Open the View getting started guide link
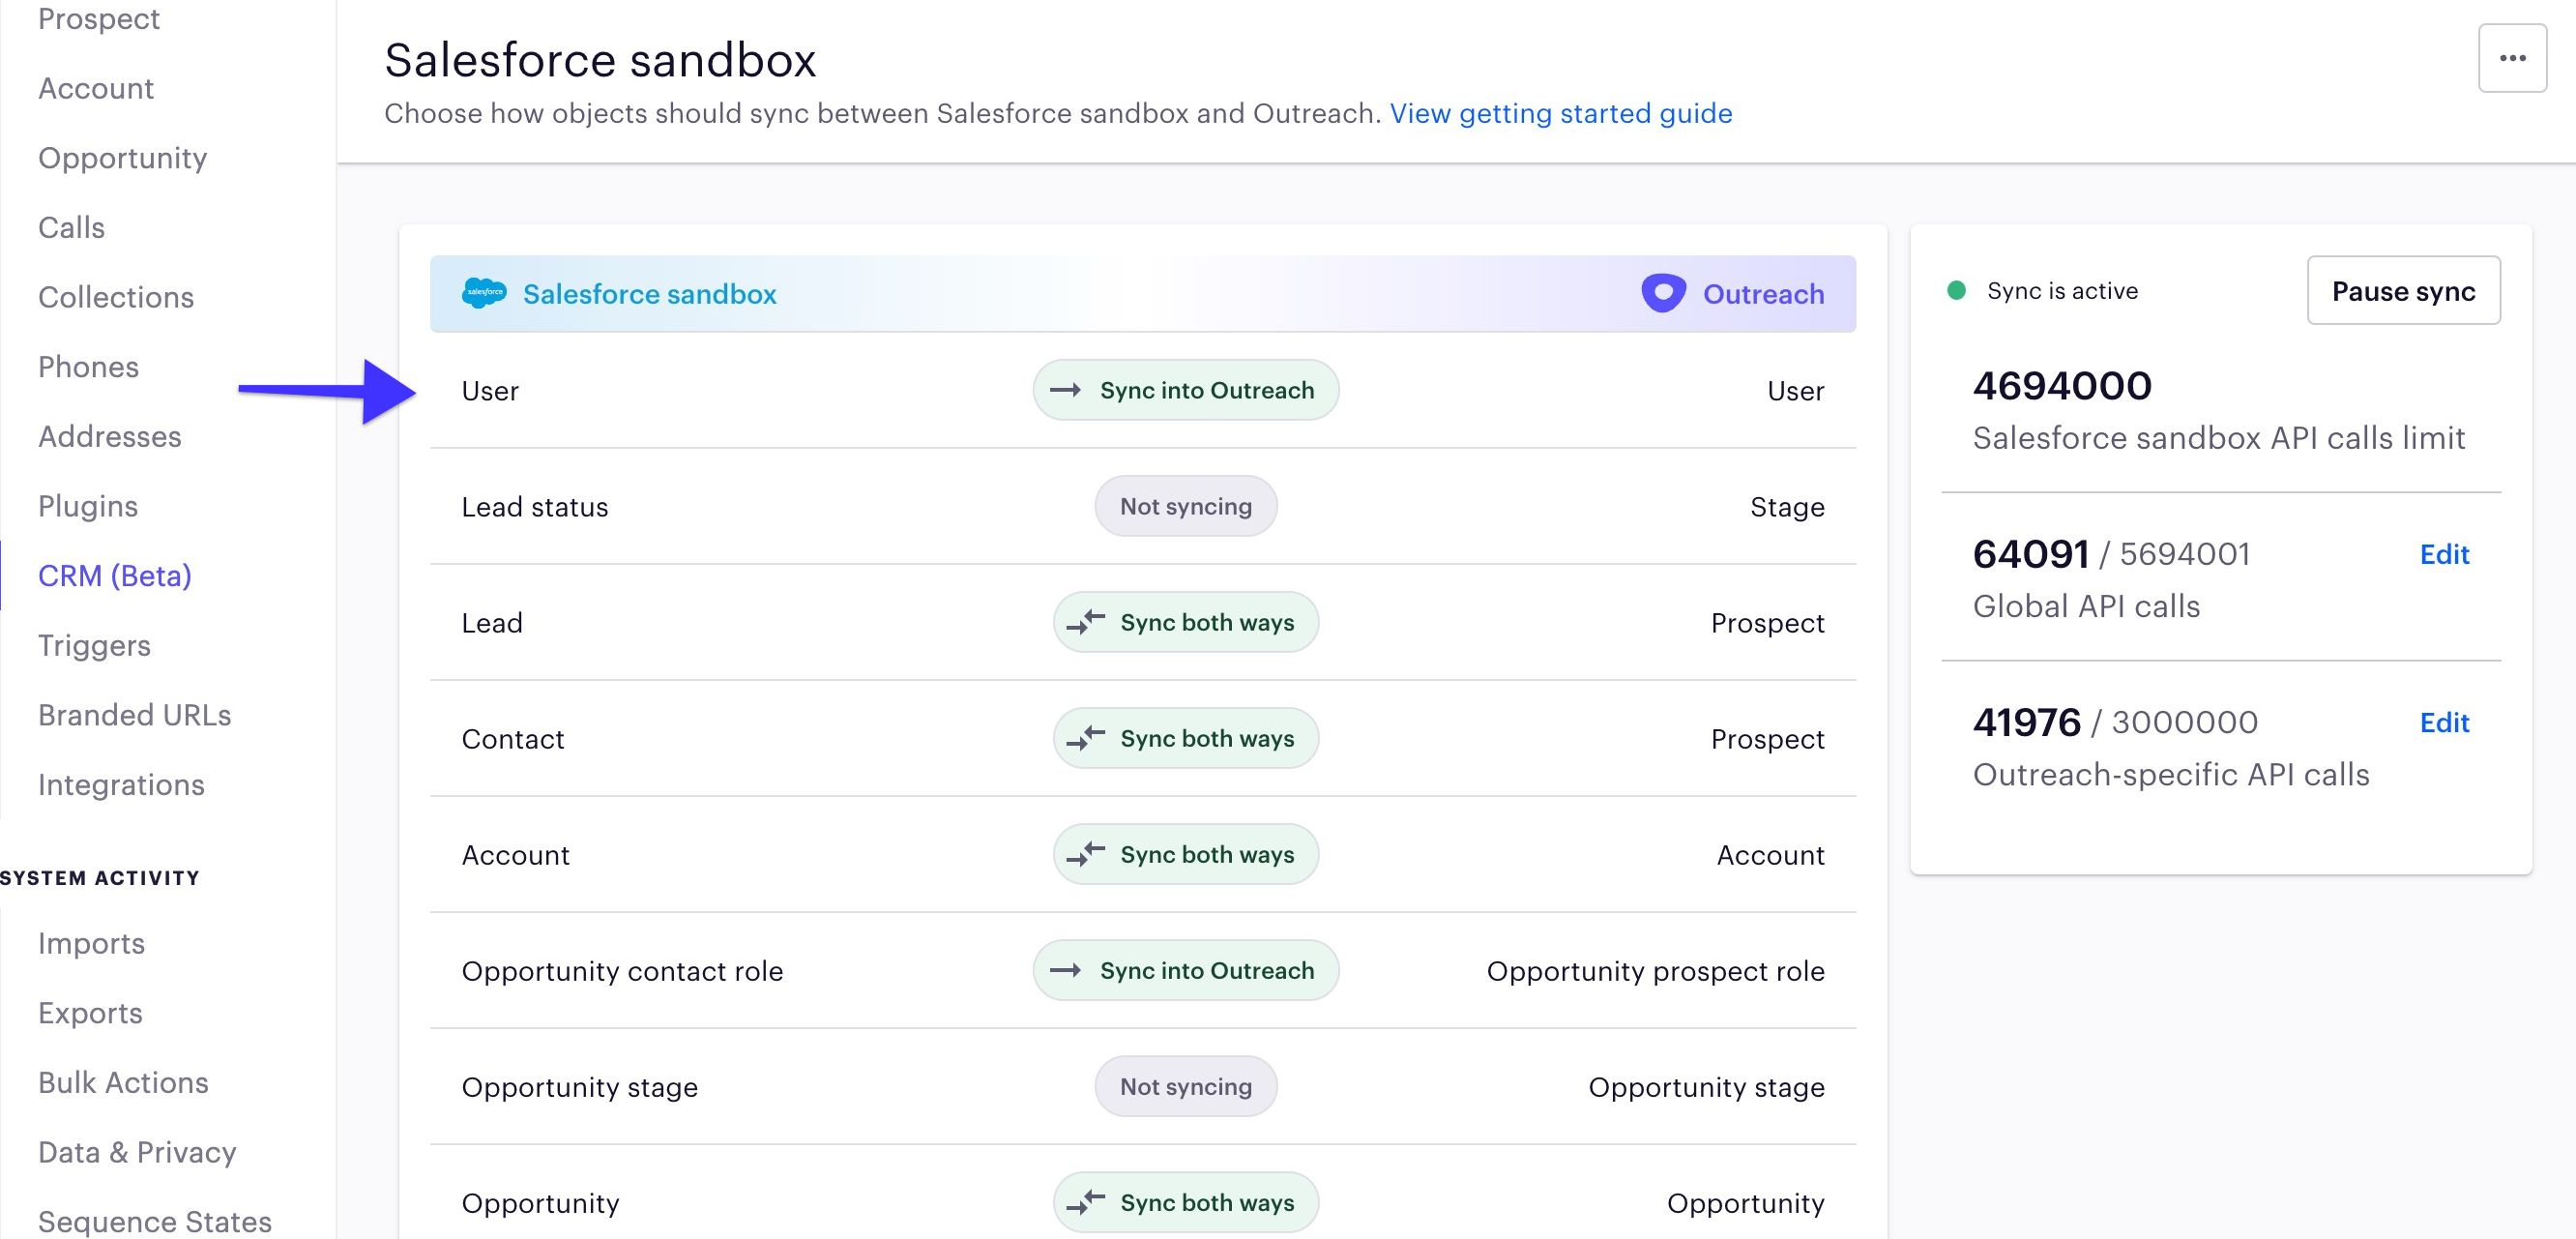 point(1560,113)
